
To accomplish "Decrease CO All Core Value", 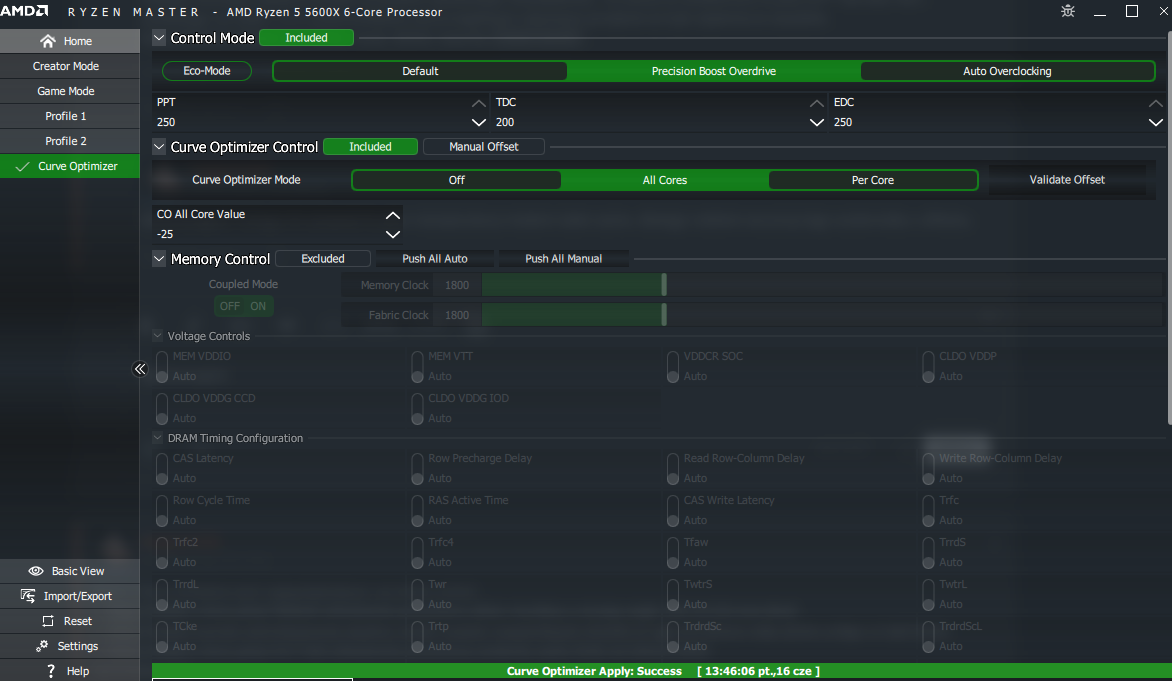I will 392,234.
